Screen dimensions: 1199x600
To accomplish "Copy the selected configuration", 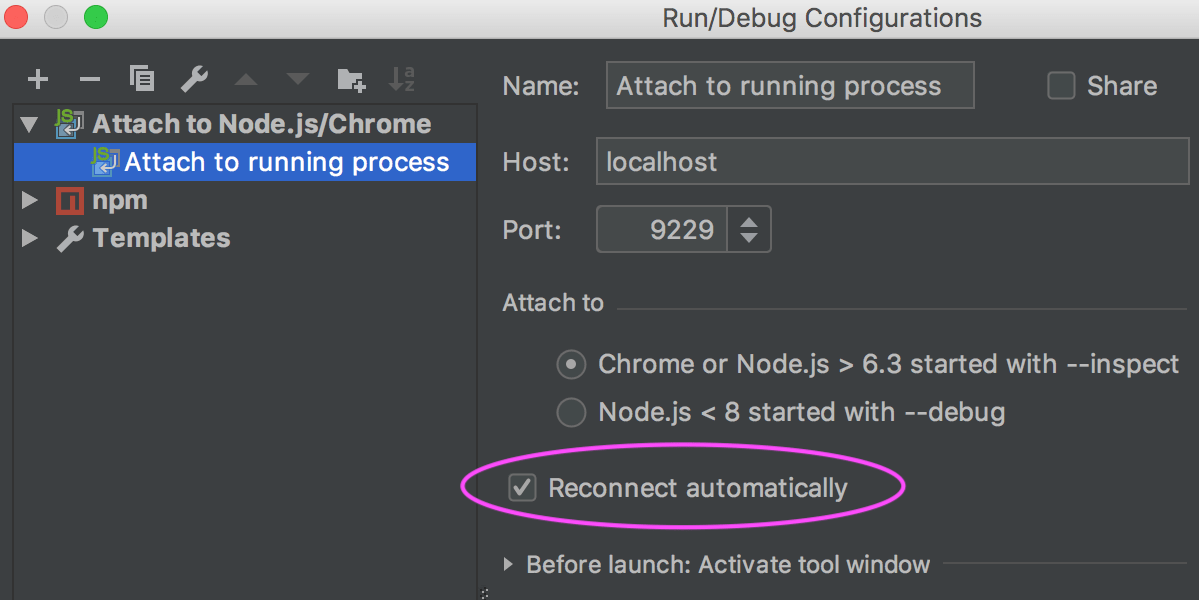I will pos(142,78).
